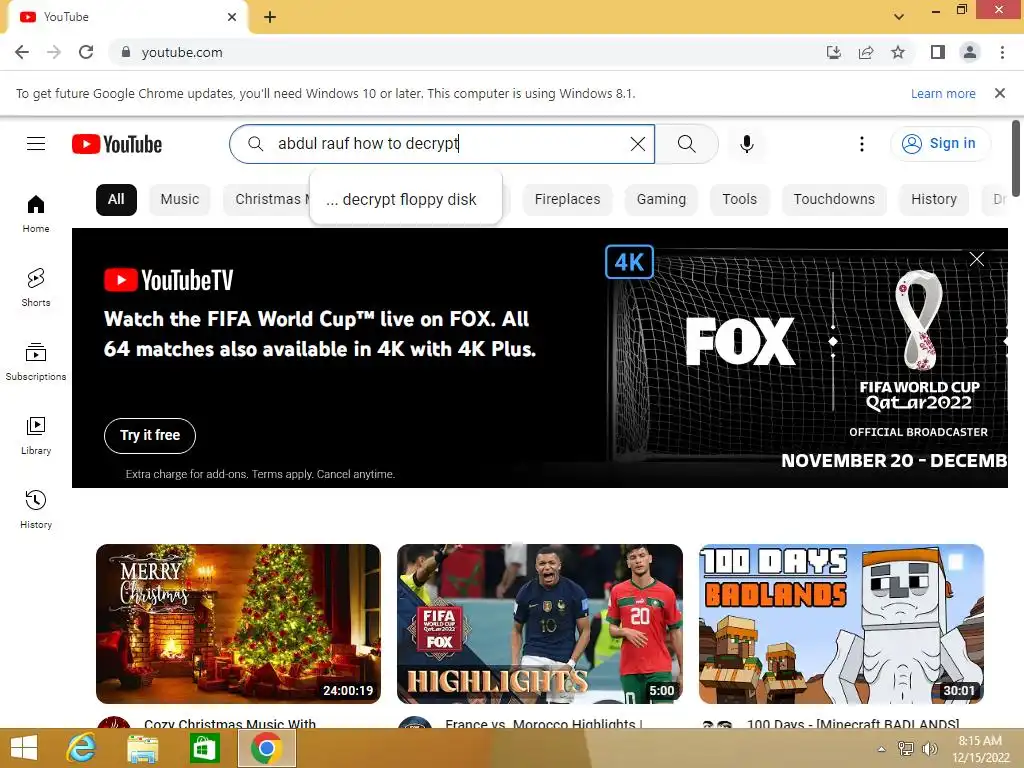Screen dimensions: 1024x768
Task: Click the magnifier search button
Action: tap(686, 144)
